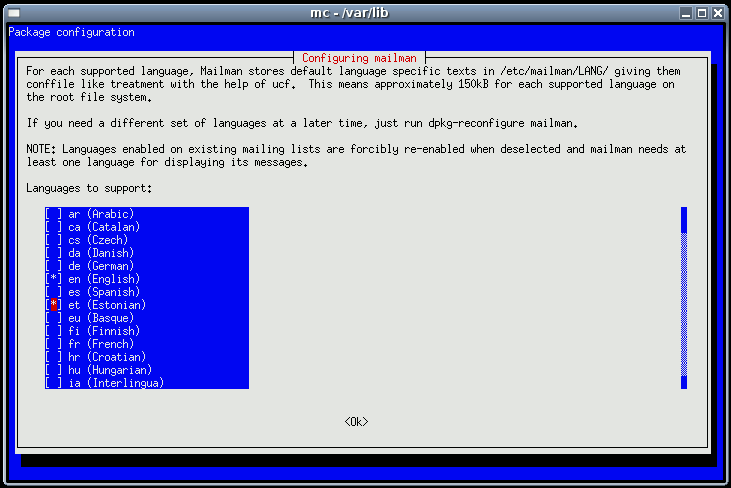Viewport: 731px width, 488px height.
Task: Tick the da (Danish) checkbox
Action: click(54, 253)
